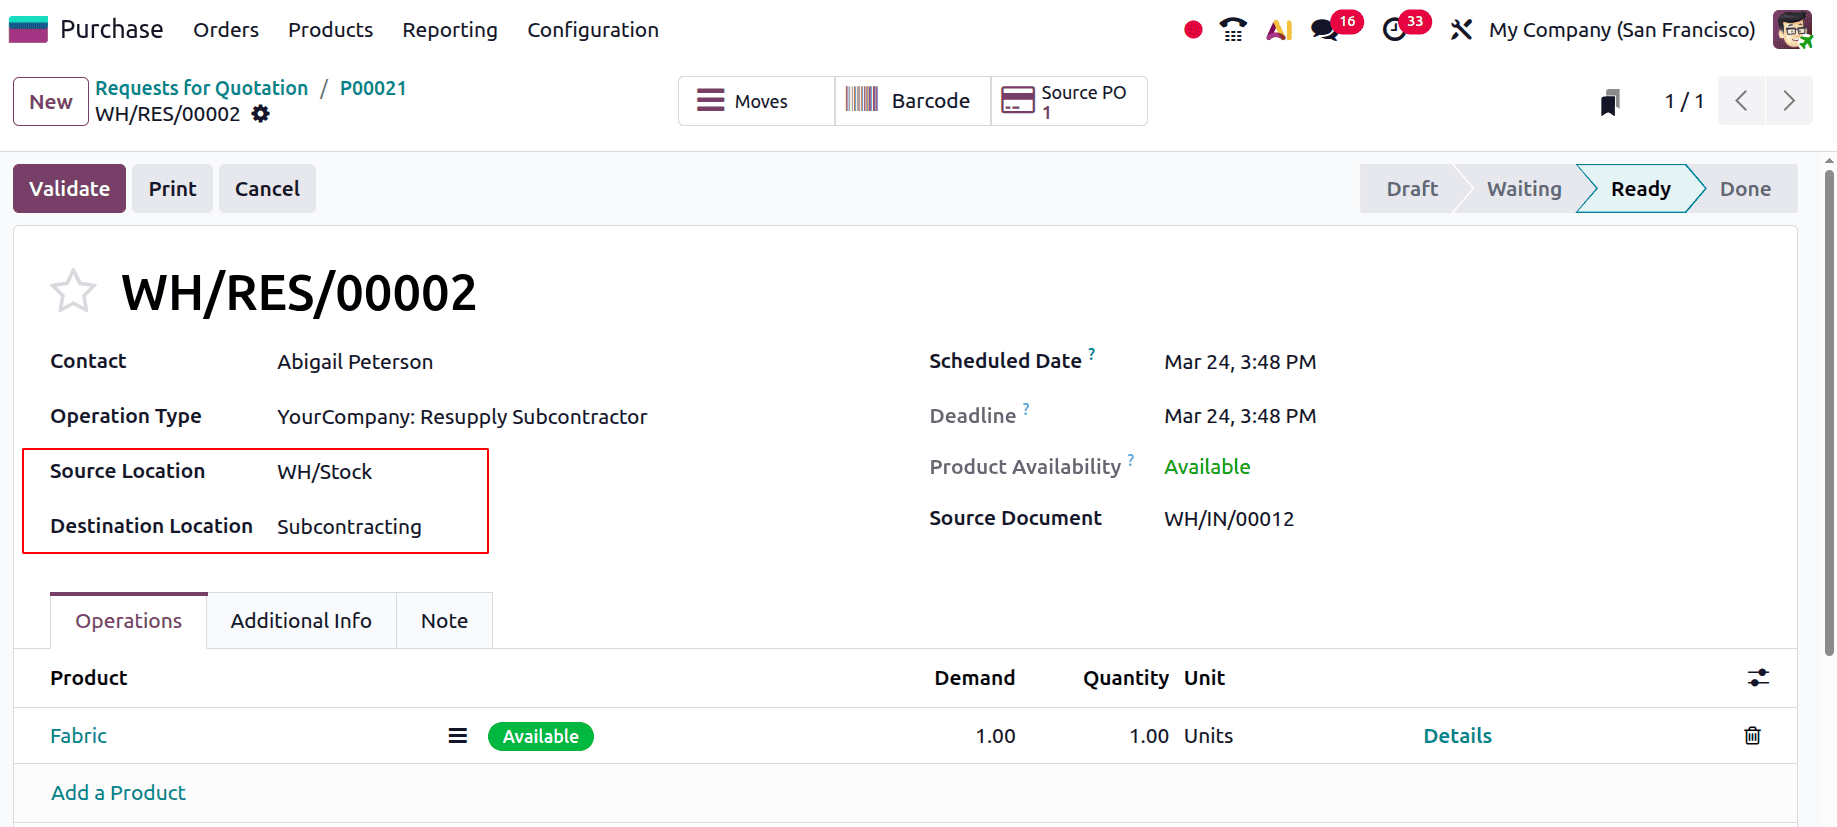Click the Waiting status stage
The height and width of the screenshot is (827, 1837).
(1524, 189)
